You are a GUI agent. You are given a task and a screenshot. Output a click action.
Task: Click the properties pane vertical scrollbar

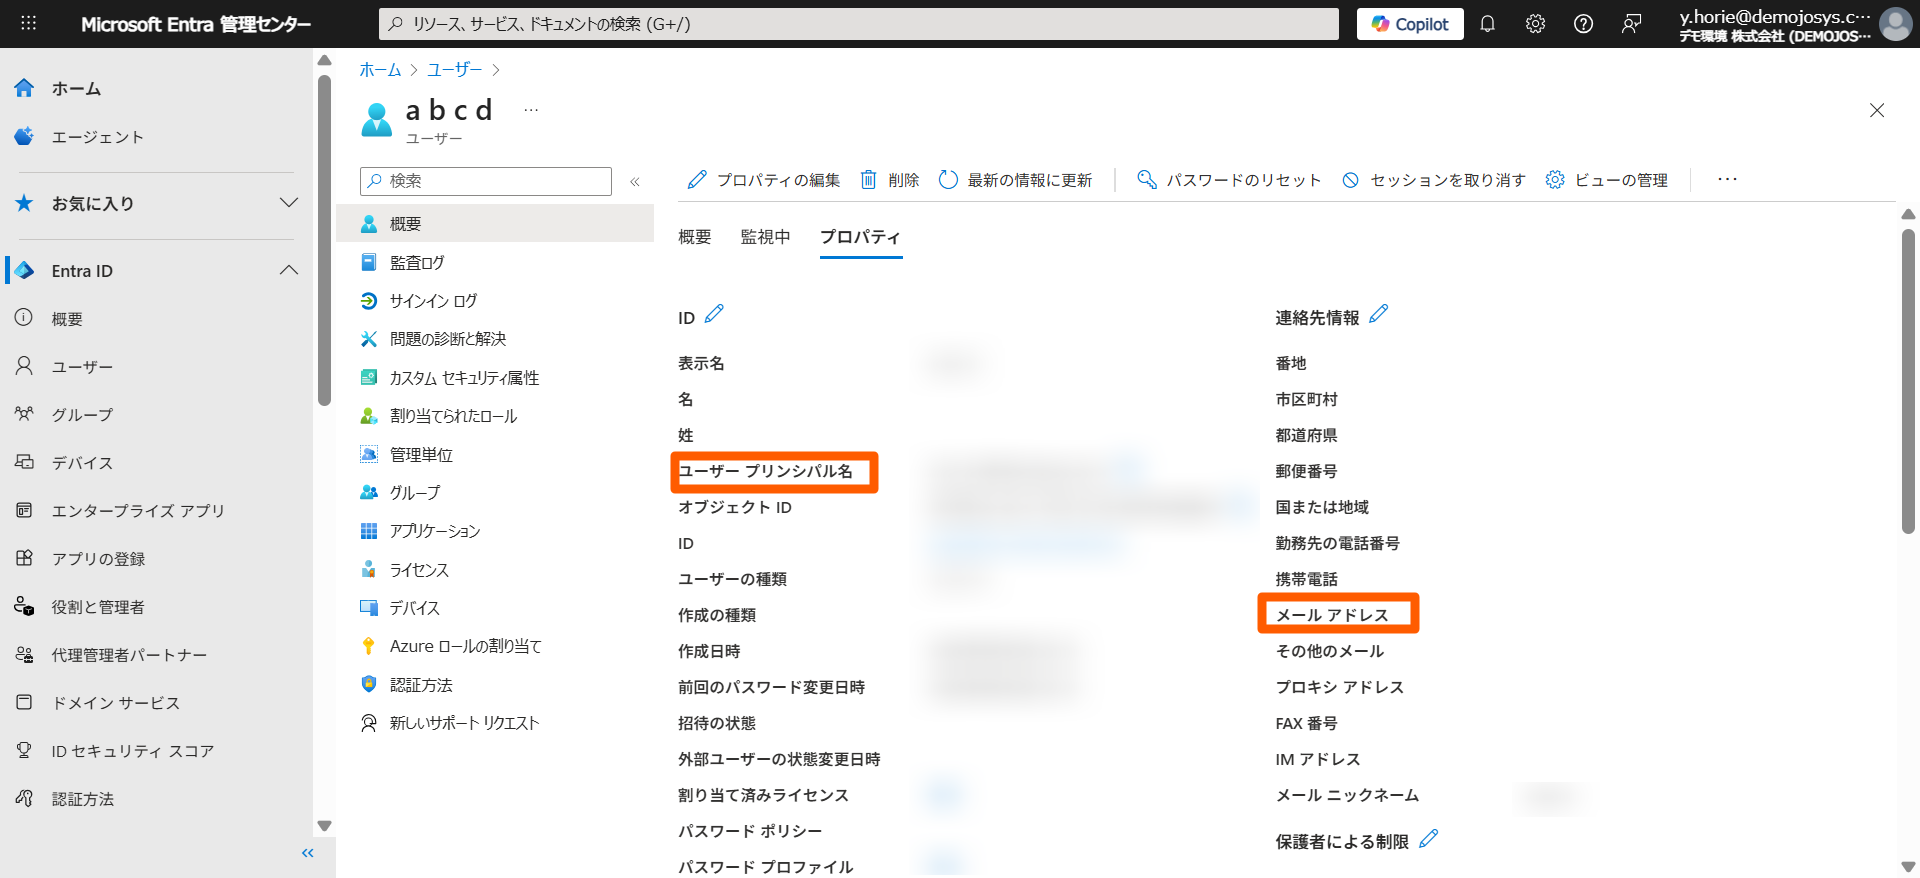pos(1908,380)
